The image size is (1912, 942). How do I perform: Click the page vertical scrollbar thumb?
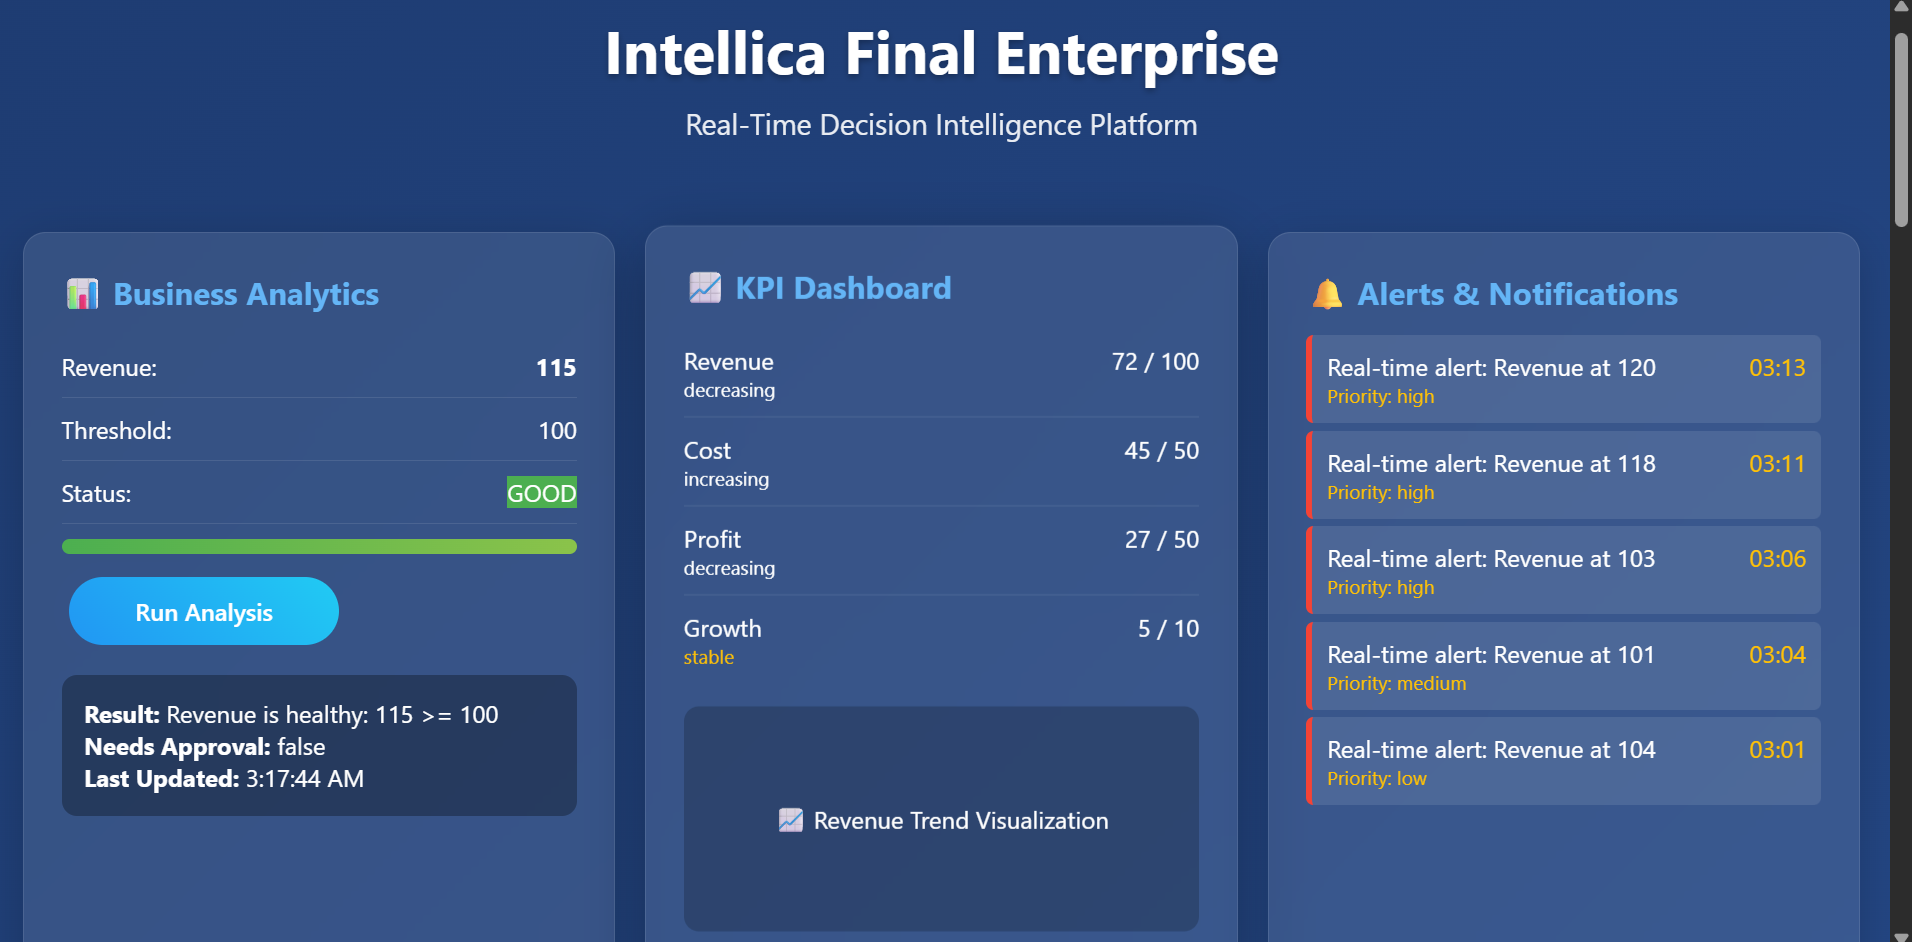(x=1901, y=130)
